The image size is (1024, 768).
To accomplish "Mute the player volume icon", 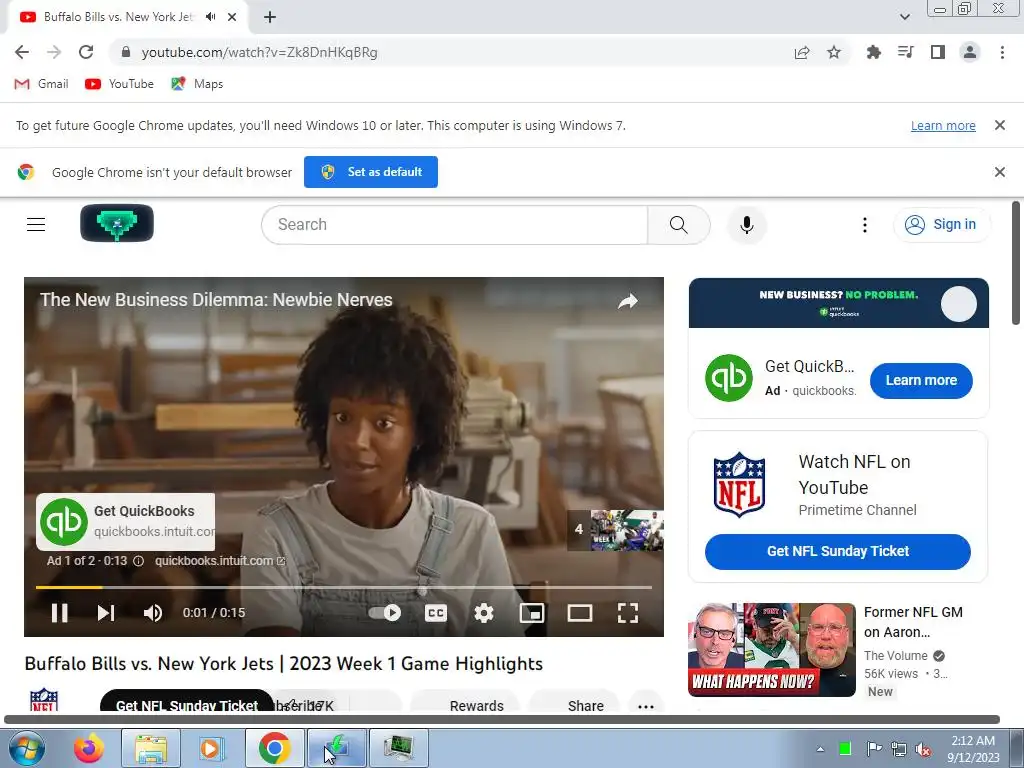I will [x=153, y=613].
